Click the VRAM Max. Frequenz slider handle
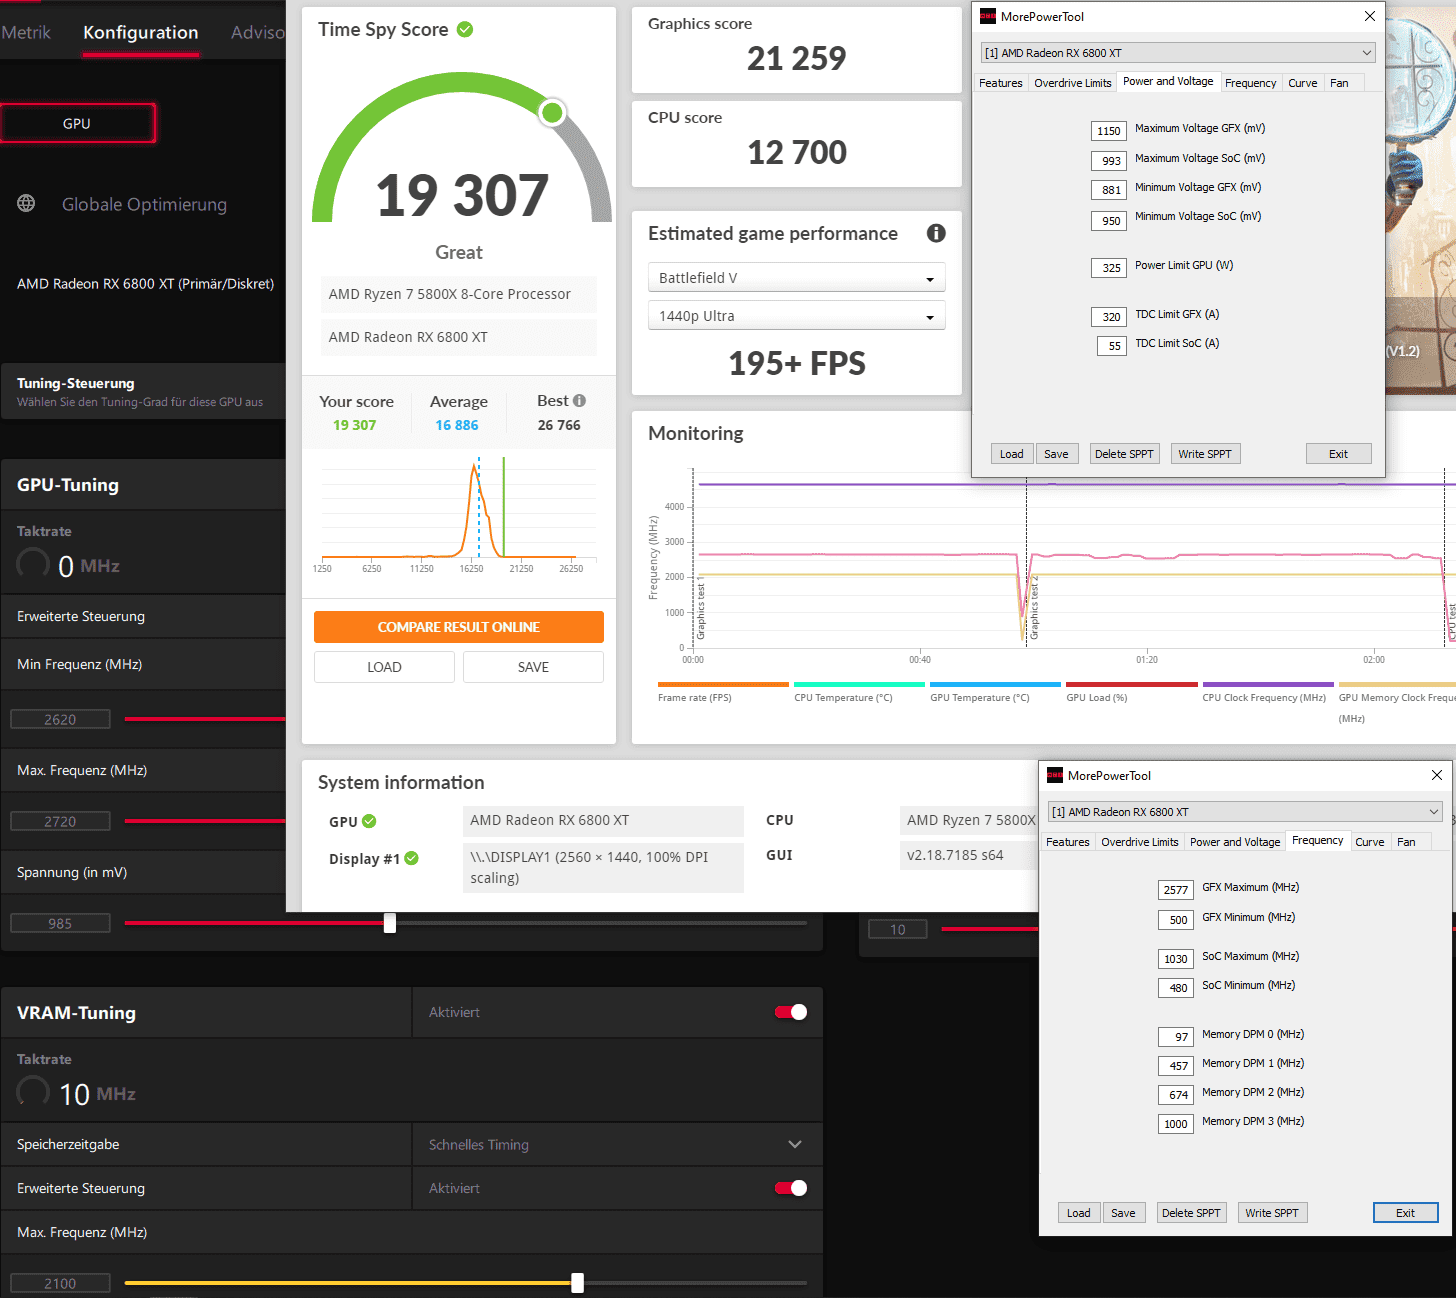 (577, 1282)
